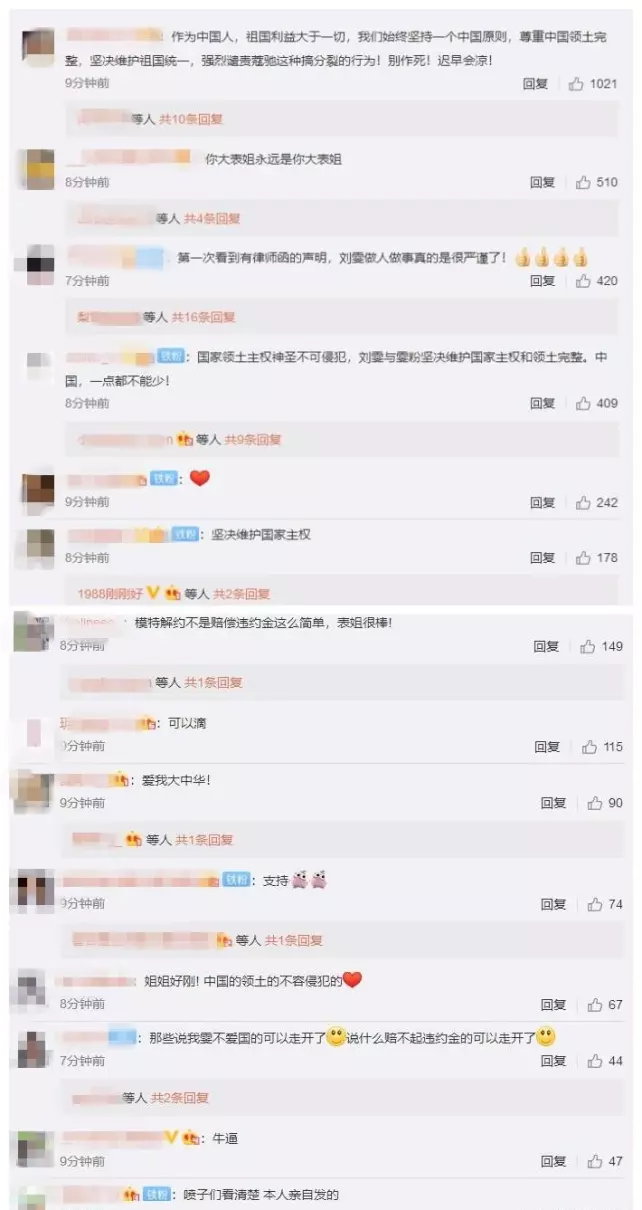
Task: Like the red heart comment with 242 likes
Action: [x=583, y=502]
